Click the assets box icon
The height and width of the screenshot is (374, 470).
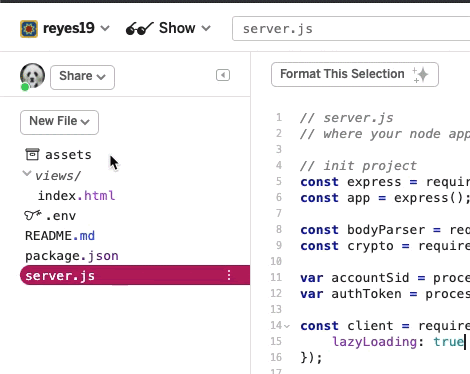tap(32, 154)
